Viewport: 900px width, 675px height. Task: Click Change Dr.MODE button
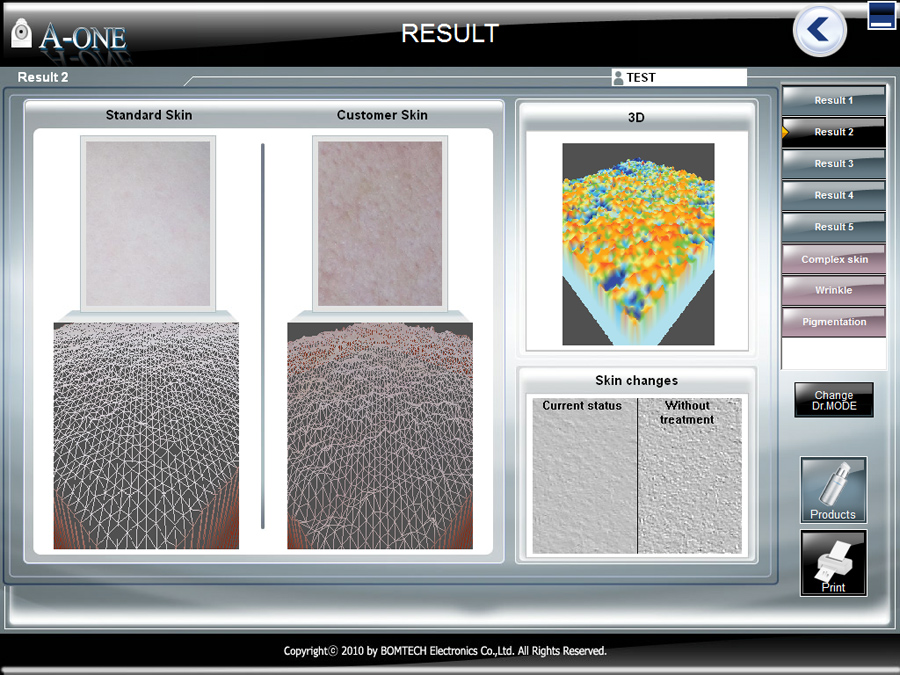(x=834, y=400)
